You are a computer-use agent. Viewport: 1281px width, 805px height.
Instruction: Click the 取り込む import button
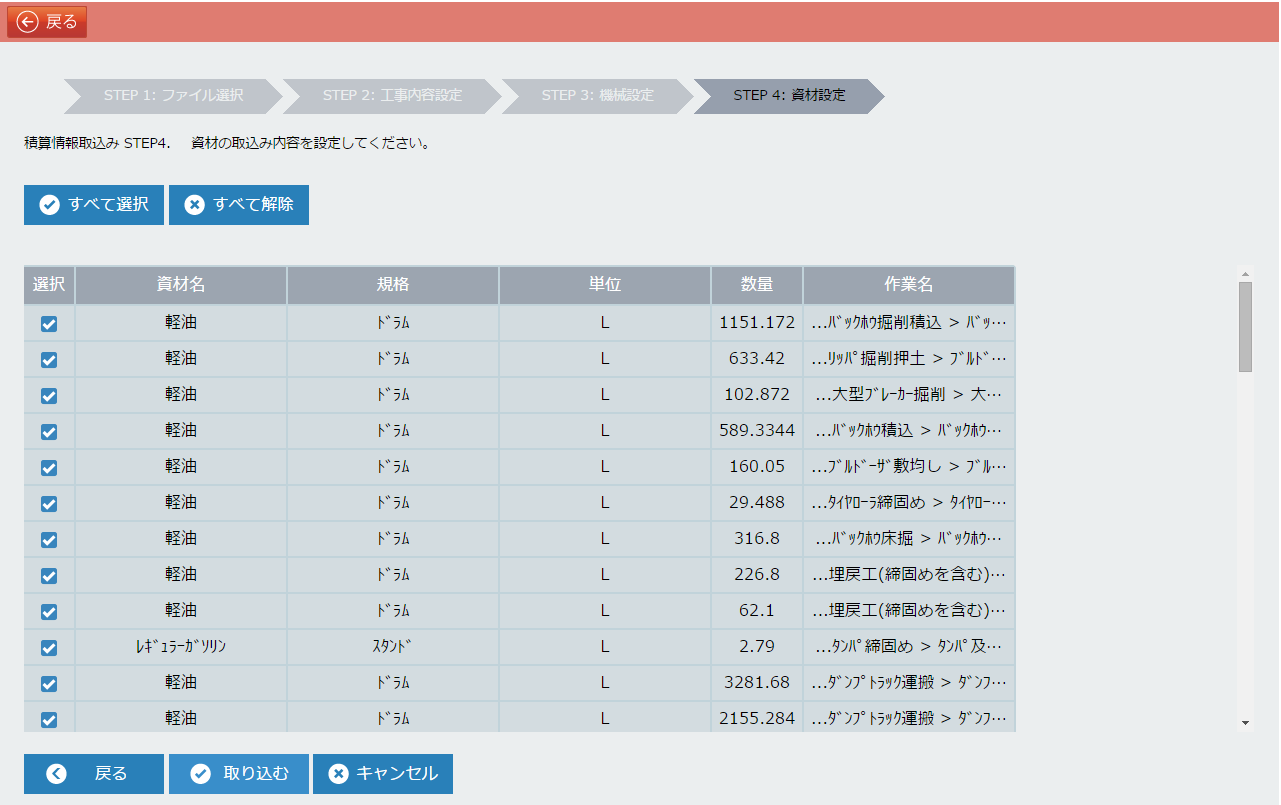tap(239, 774)
